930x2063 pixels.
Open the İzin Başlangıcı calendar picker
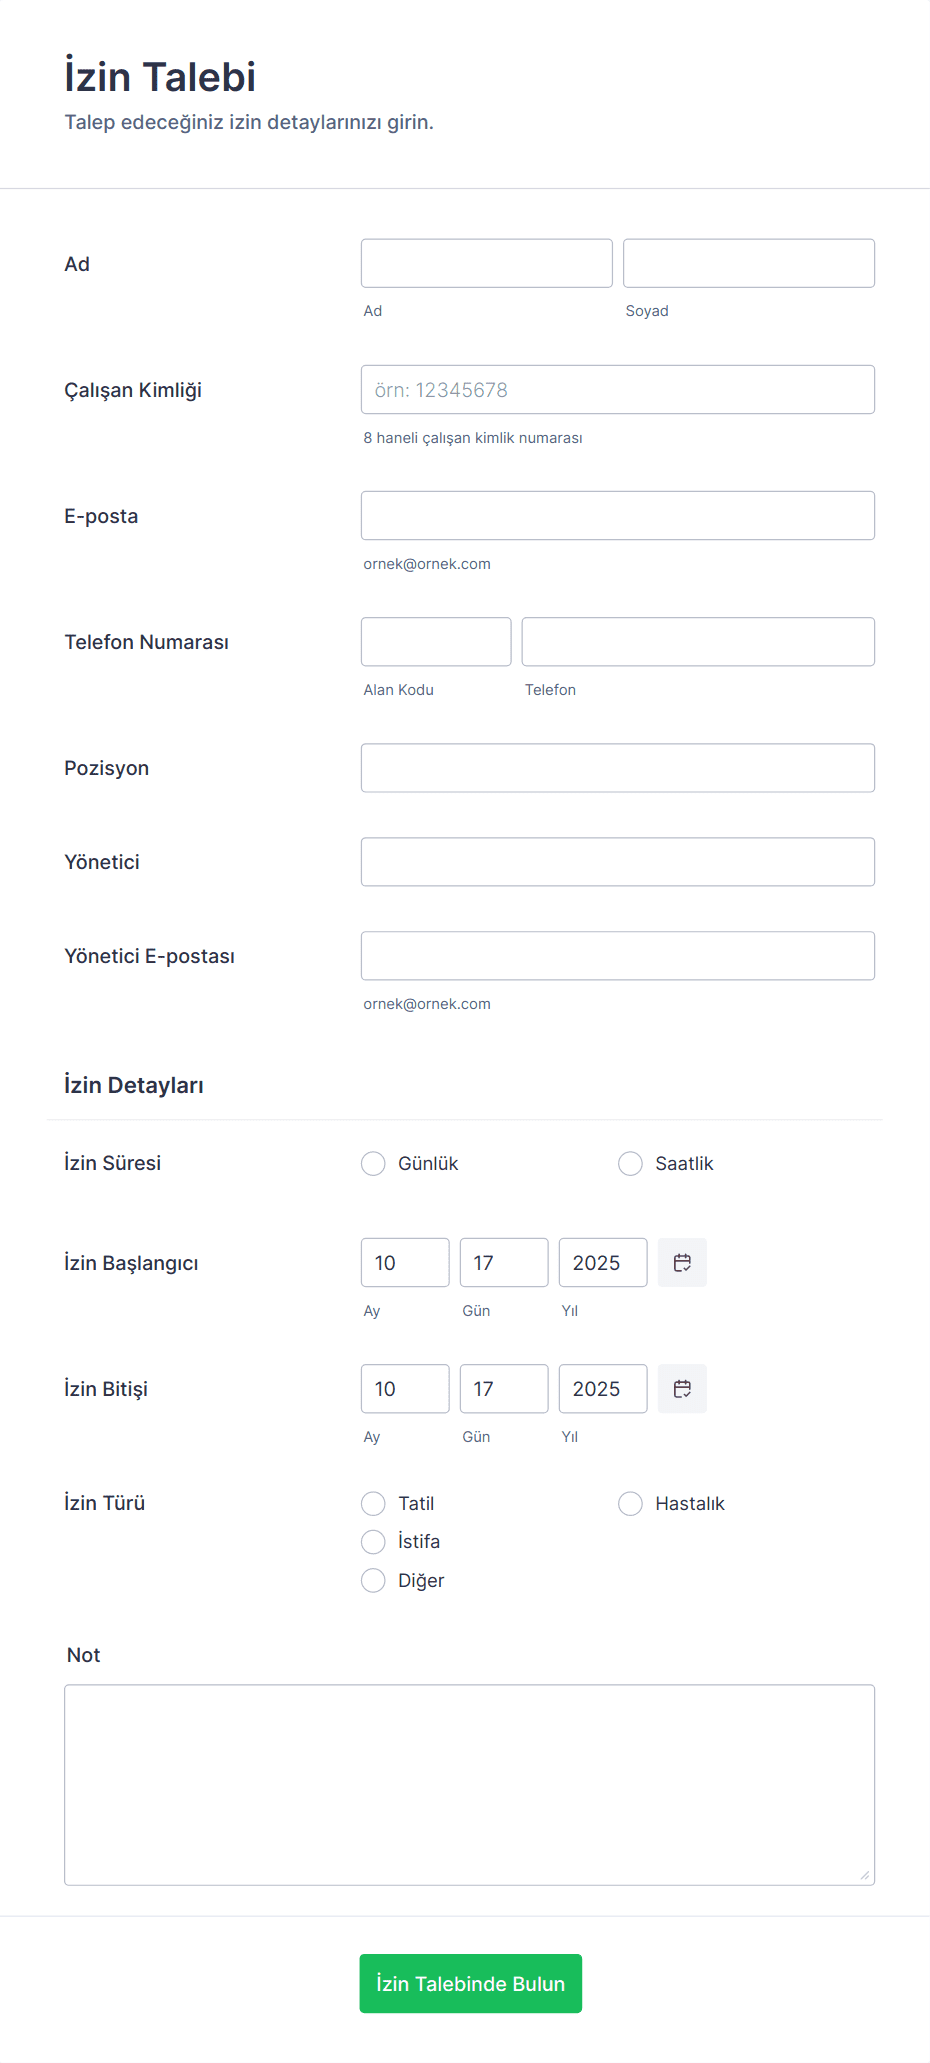click(681, 1262)
